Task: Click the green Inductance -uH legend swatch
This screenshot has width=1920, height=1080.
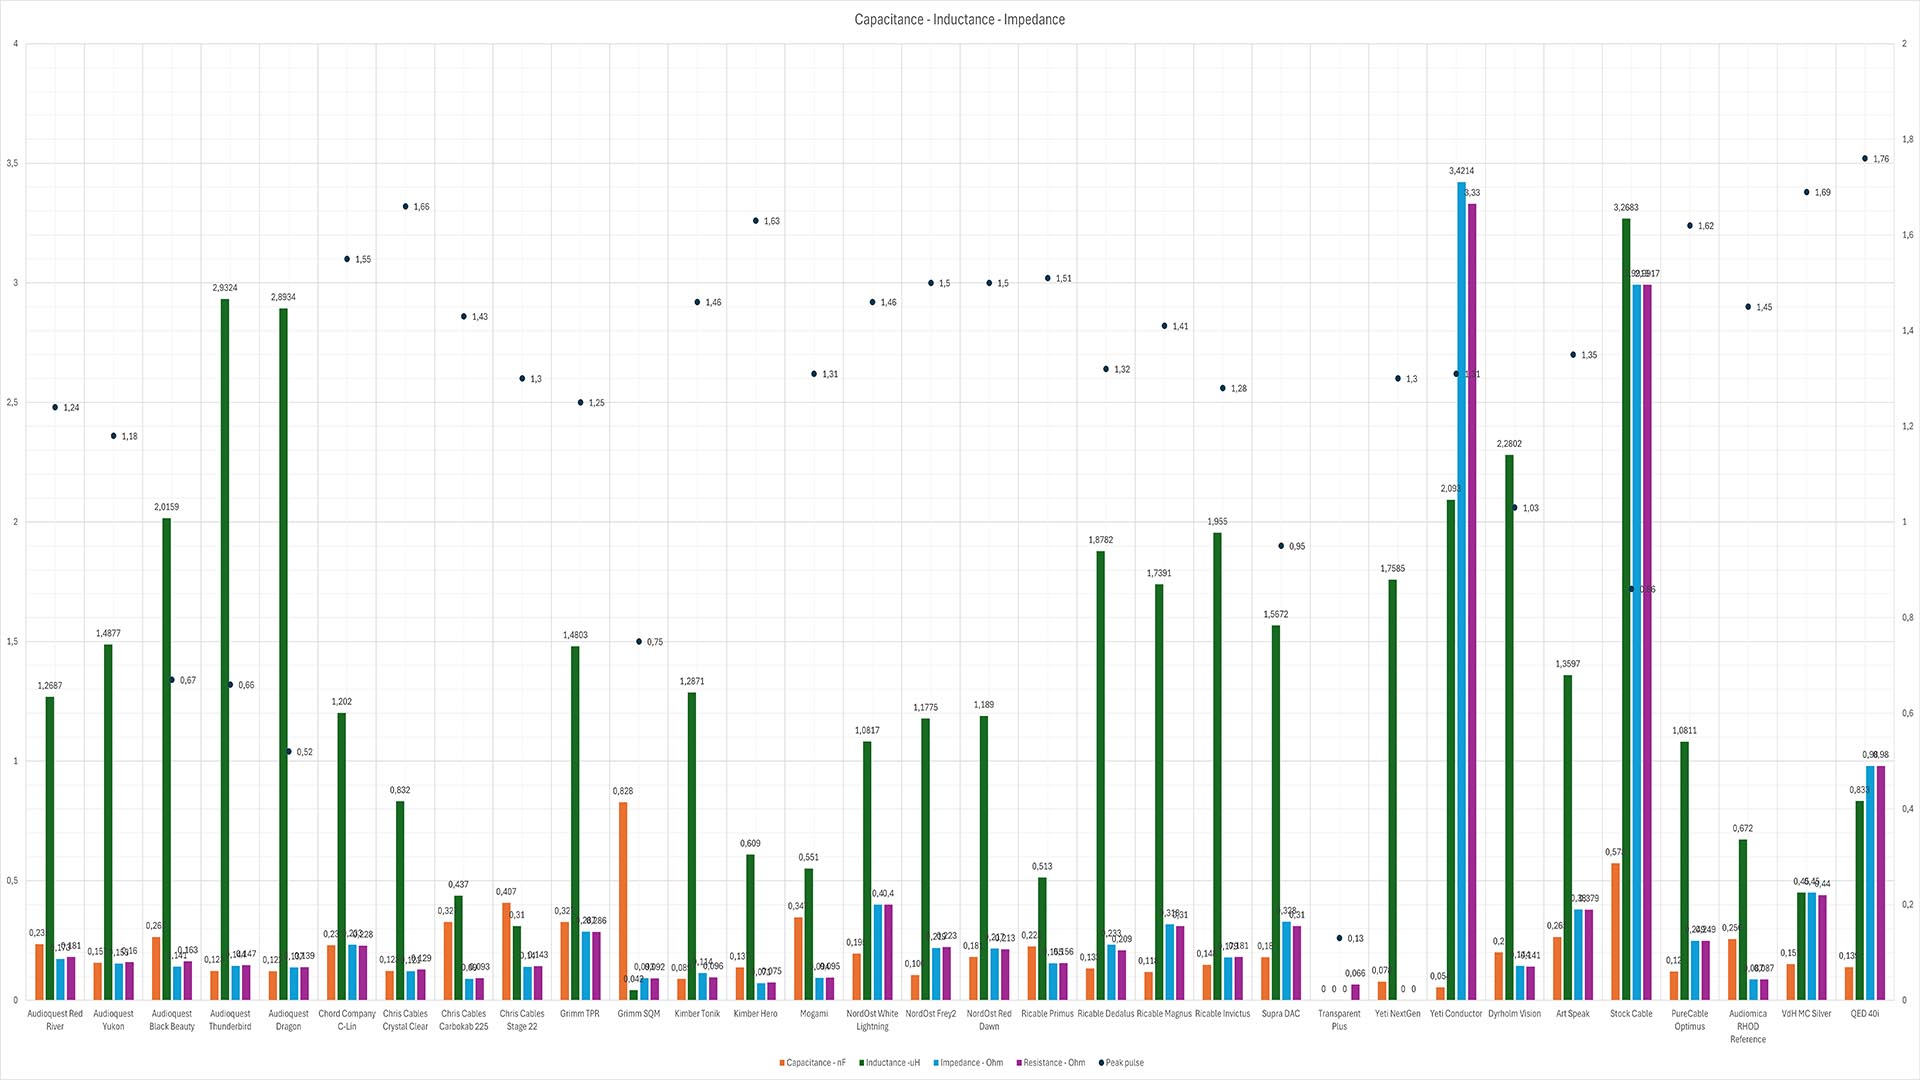Action: 861,1063
